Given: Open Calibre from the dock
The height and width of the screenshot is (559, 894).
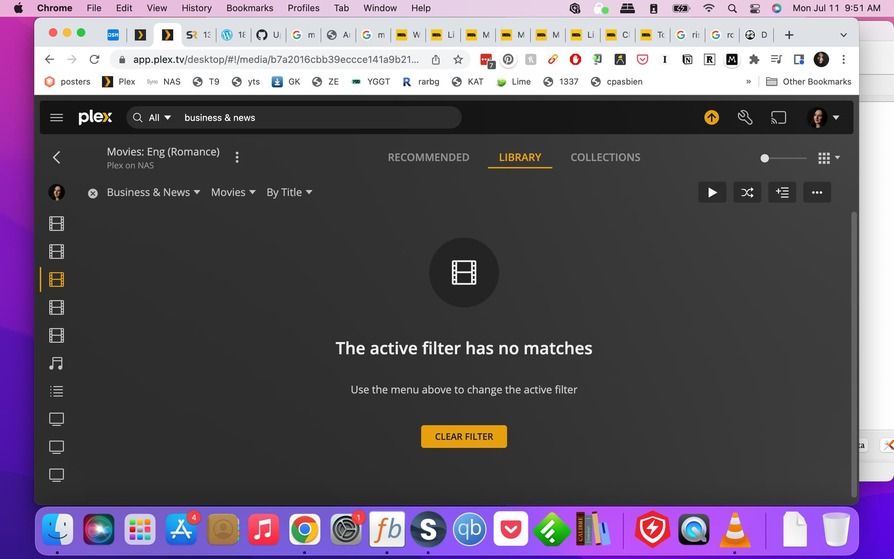Looking at the screenshot, I should pos(593,530).
